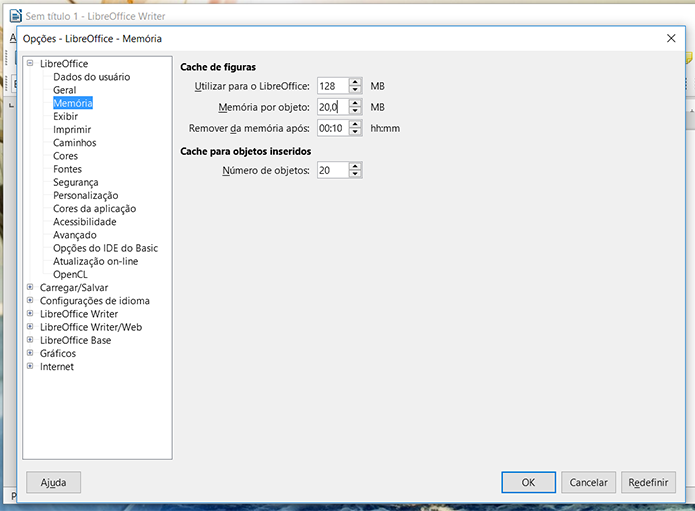Expand the LibreOffice Writer node
The width and height of the screenshot is (695, 511).
pyautogui.click(x=30, y=314)
